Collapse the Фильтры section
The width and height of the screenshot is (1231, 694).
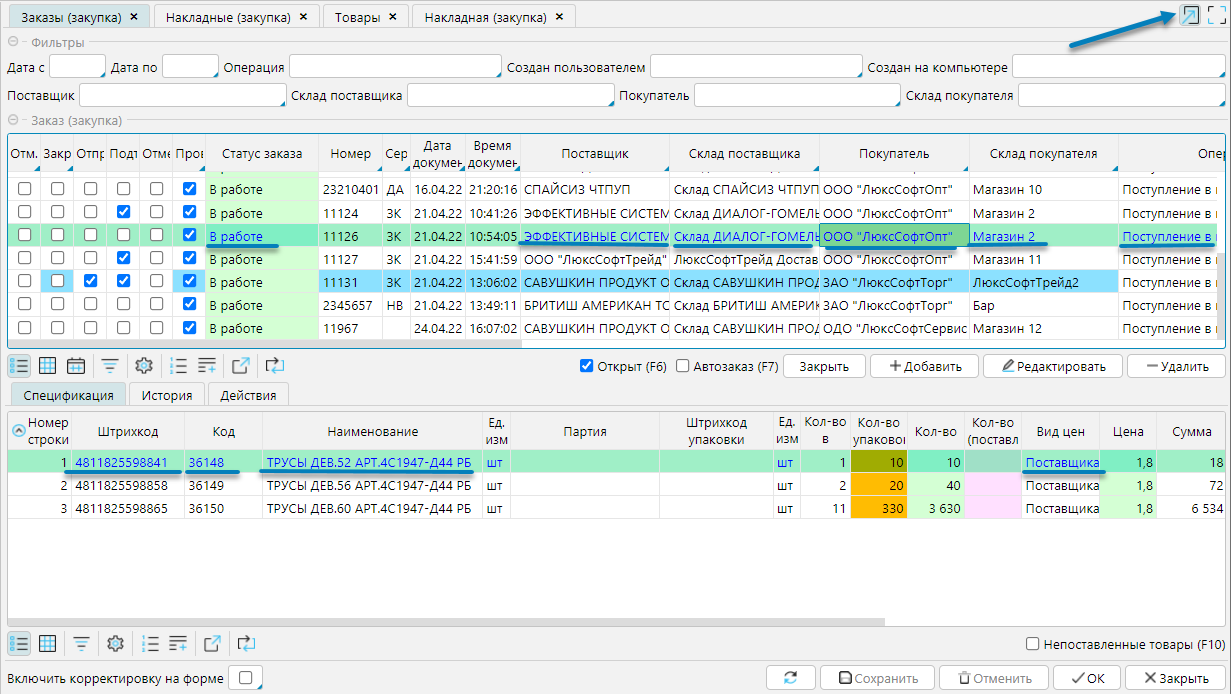[15, 42]
